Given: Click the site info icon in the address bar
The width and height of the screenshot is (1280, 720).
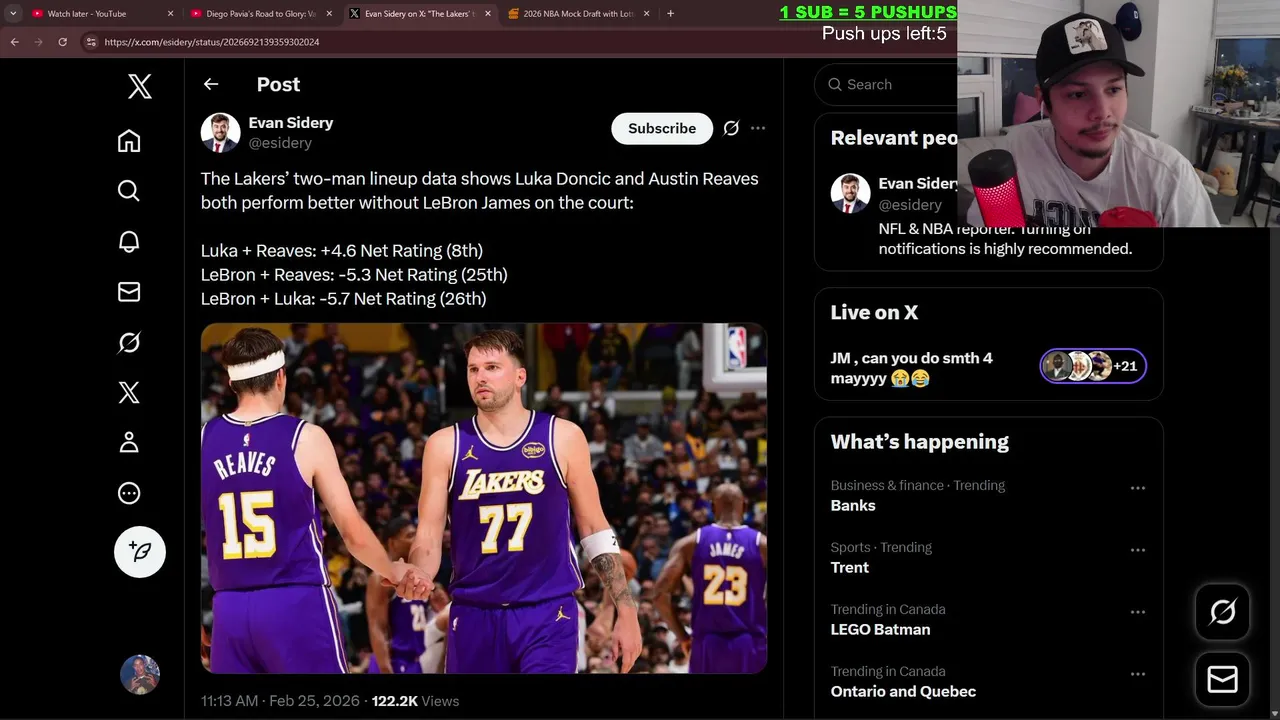Looking at the screenshot, I should coord(91,42).
